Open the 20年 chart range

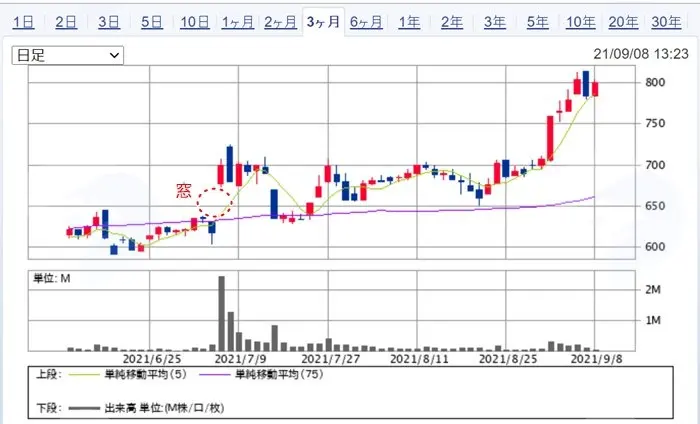623,22
